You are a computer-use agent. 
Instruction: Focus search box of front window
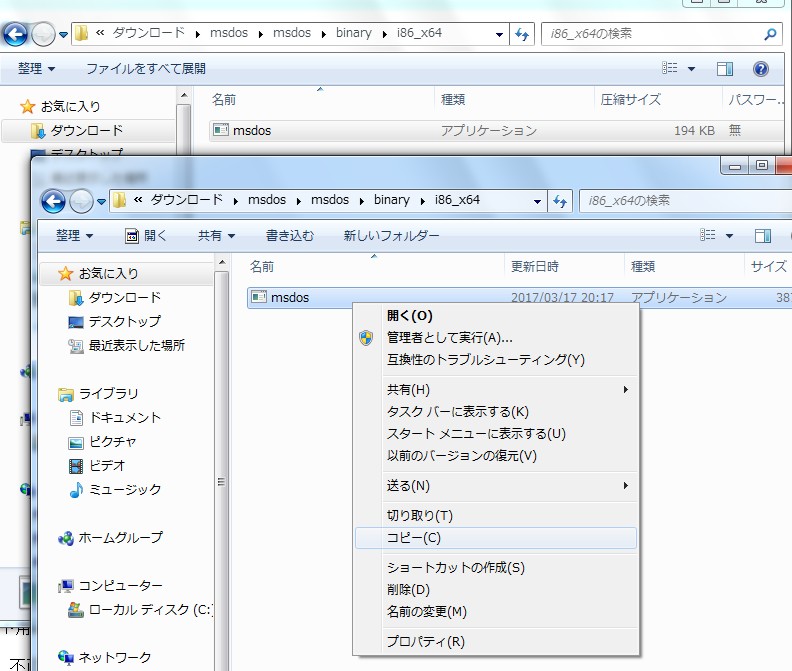click(686, 201)
